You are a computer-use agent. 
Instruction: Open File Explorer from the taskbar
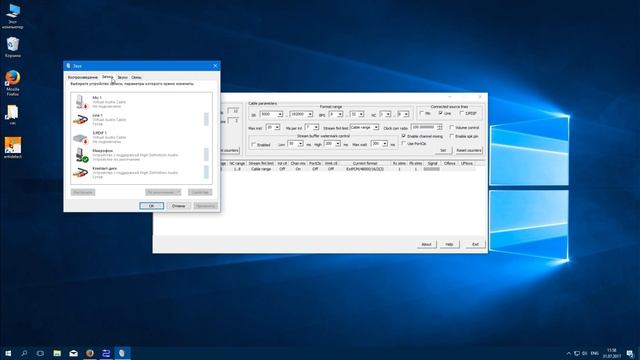[x=57, y=353]
